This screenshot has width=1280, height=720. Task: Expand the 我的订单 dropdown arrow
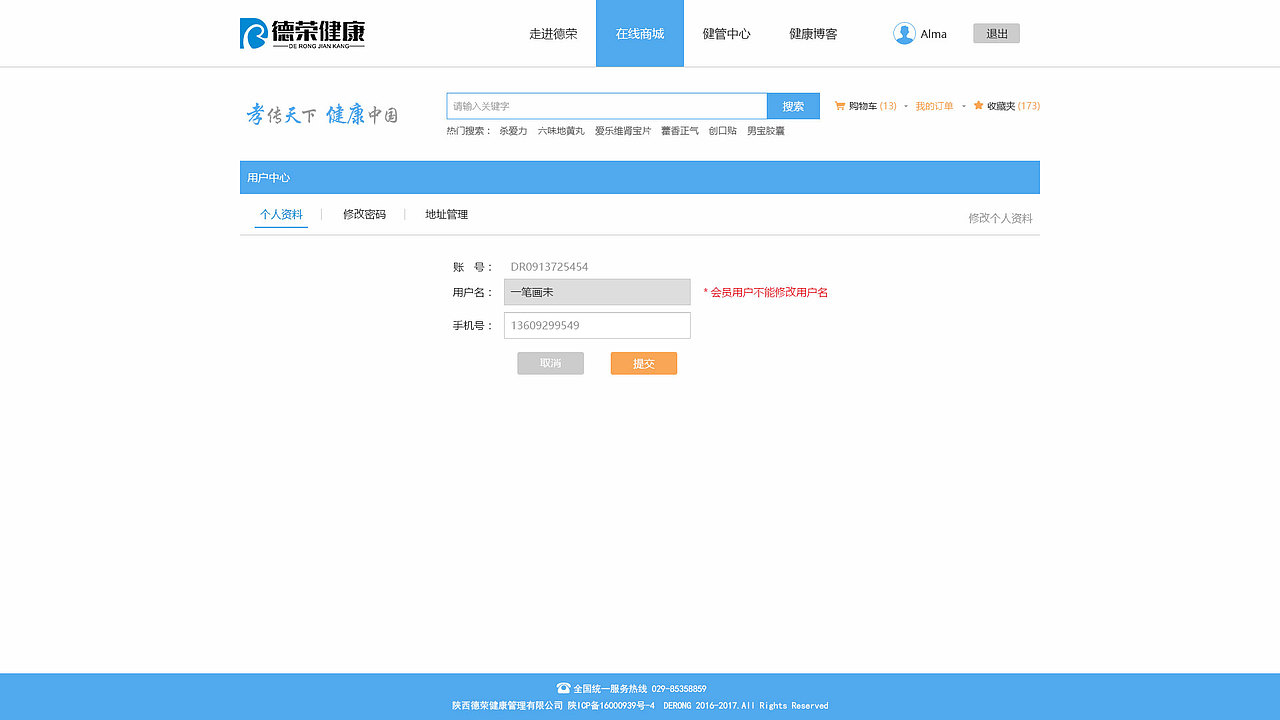tap(962, 105)
